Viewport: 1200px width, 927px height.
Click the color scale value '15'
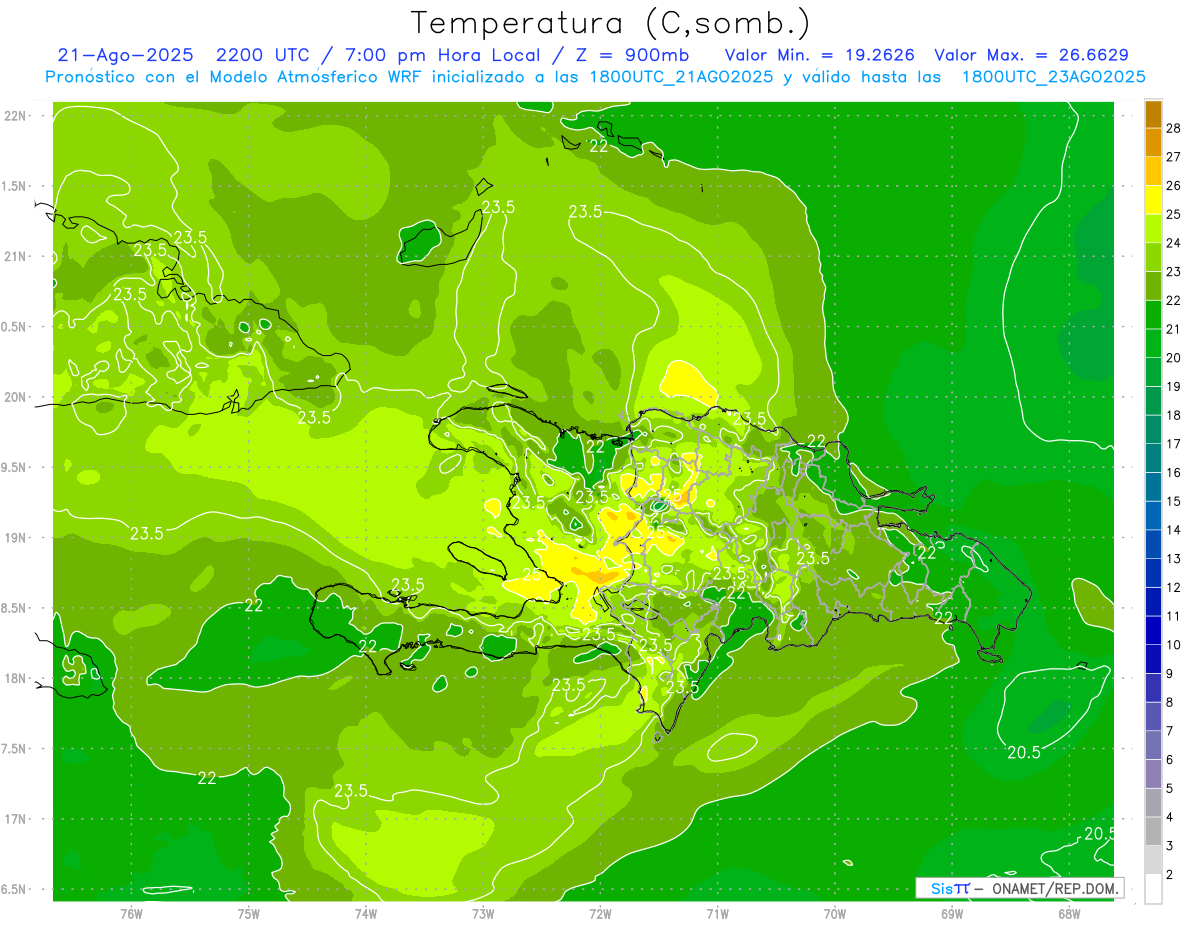[x=1174, y=501]
